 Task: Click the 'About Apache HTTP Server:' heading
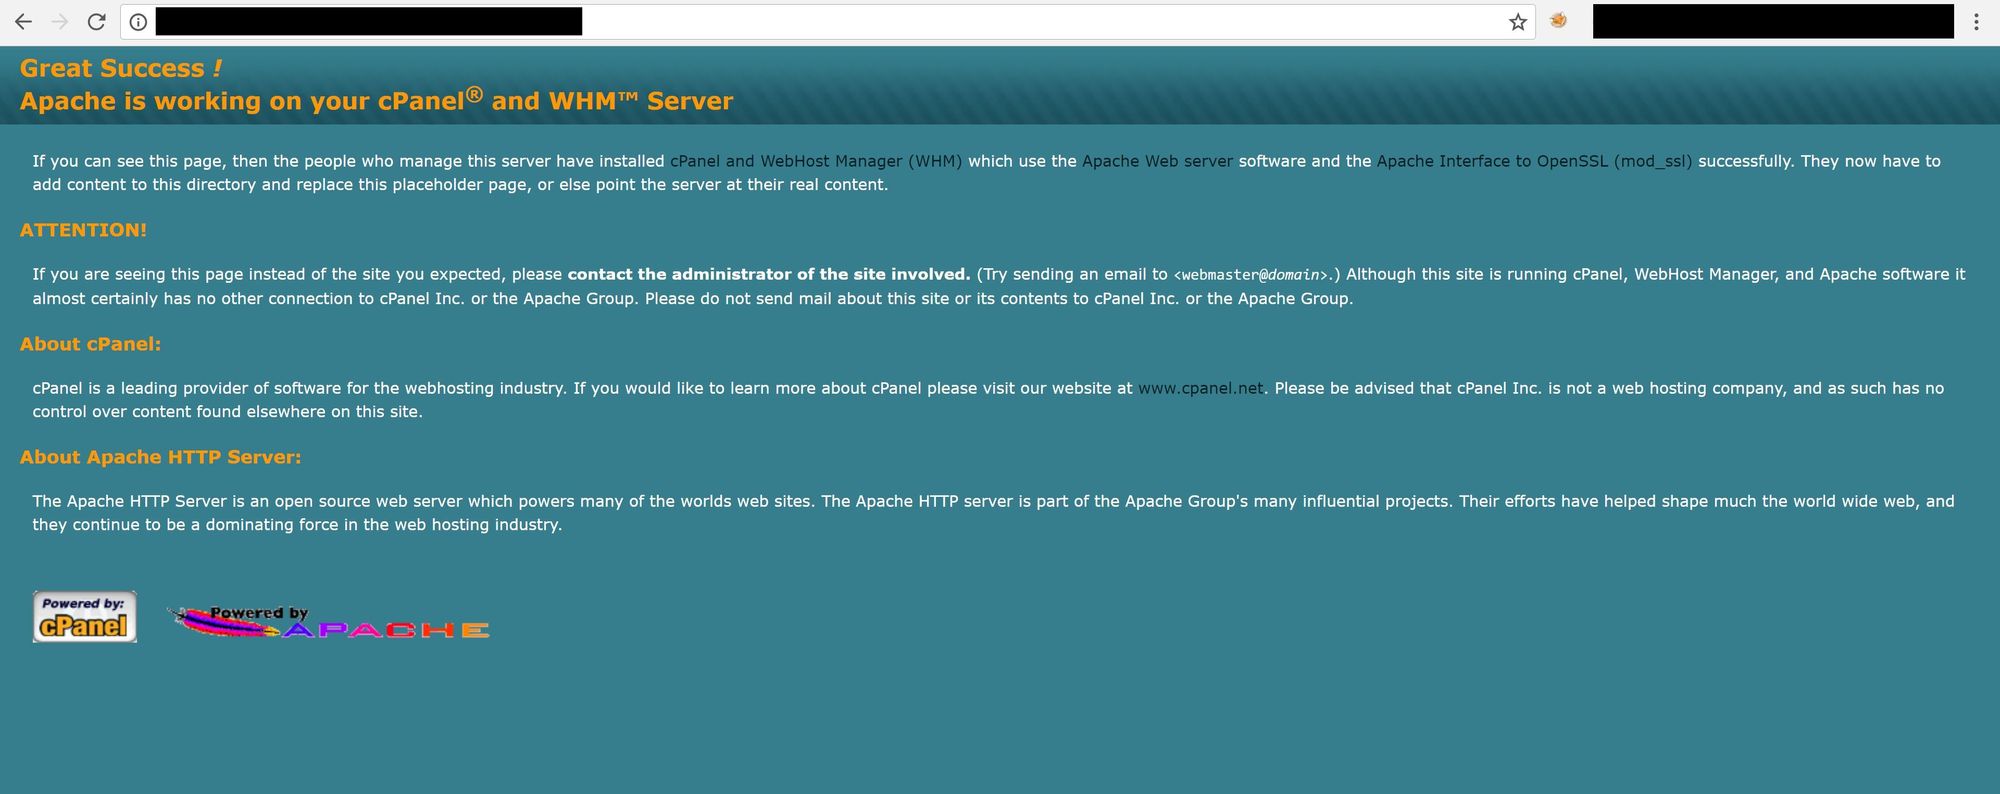160,457
